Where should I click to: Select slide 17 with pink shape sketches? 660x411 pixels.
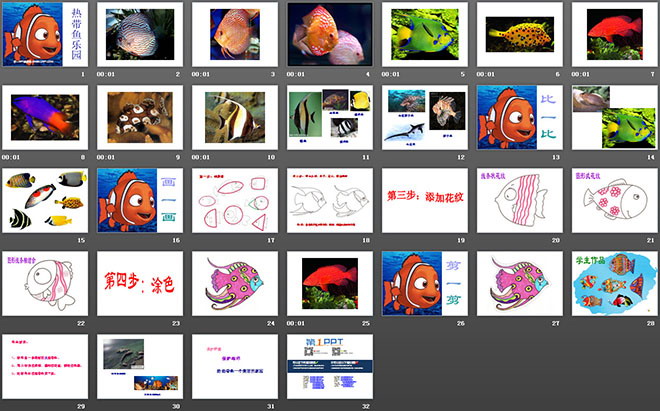point(235,200)
